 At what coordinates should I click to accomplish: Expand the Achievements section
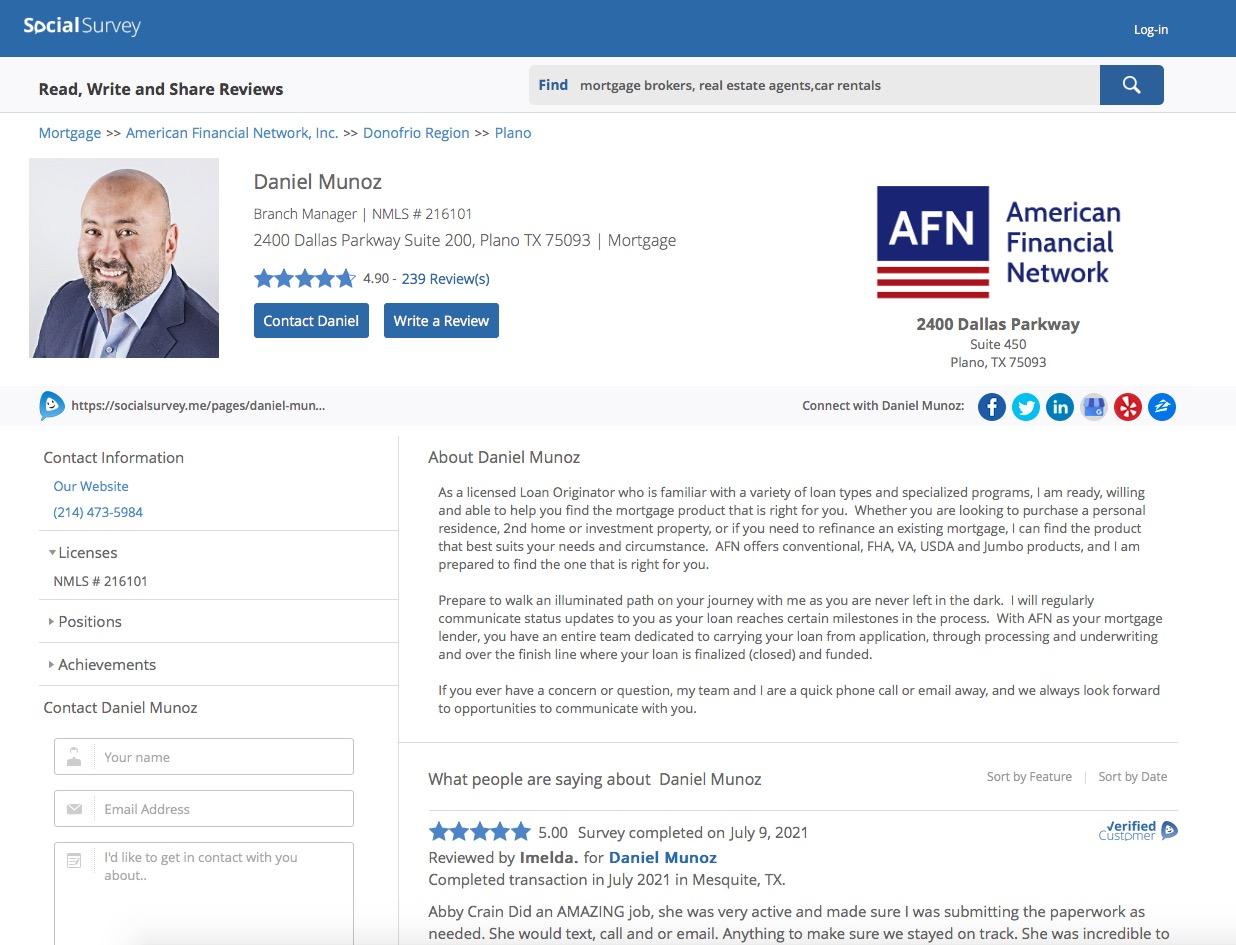(101, 664)
